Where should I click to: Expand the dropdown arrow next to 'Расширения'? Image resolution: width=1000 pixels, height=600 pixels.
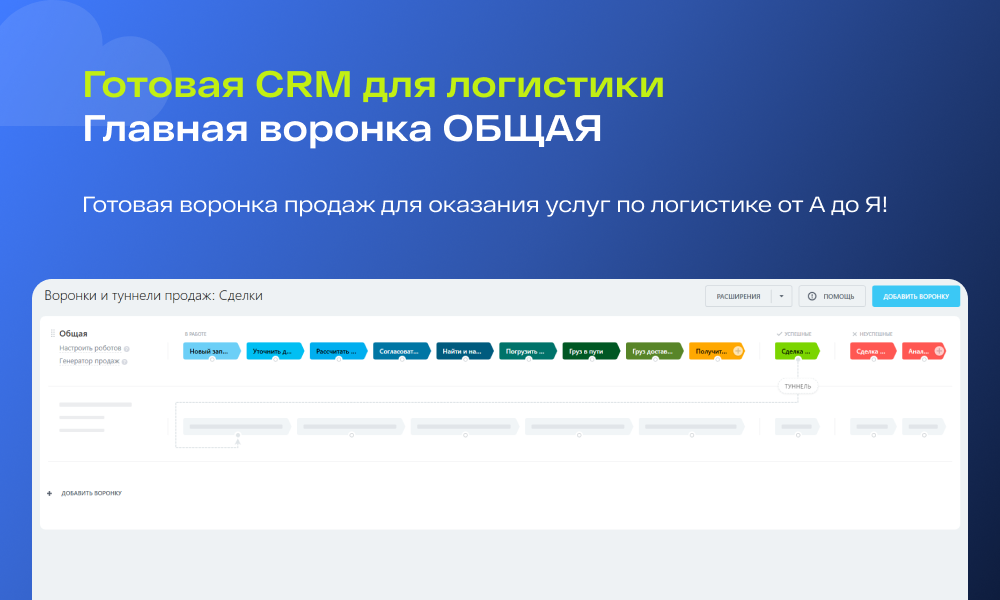pyautogui.click(x=782, y=296)
